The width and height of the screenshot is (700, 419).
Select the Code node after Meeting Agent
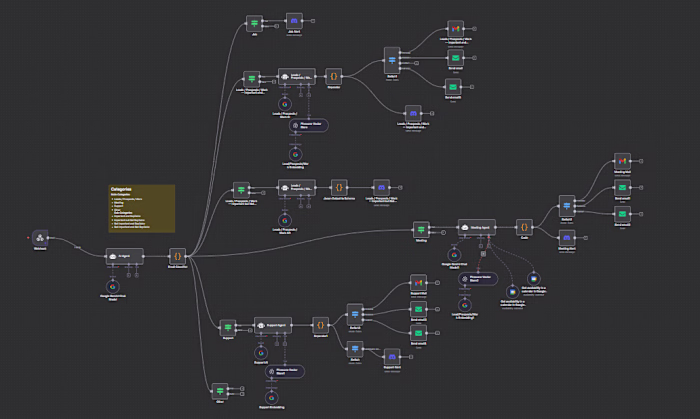[524, 228]
